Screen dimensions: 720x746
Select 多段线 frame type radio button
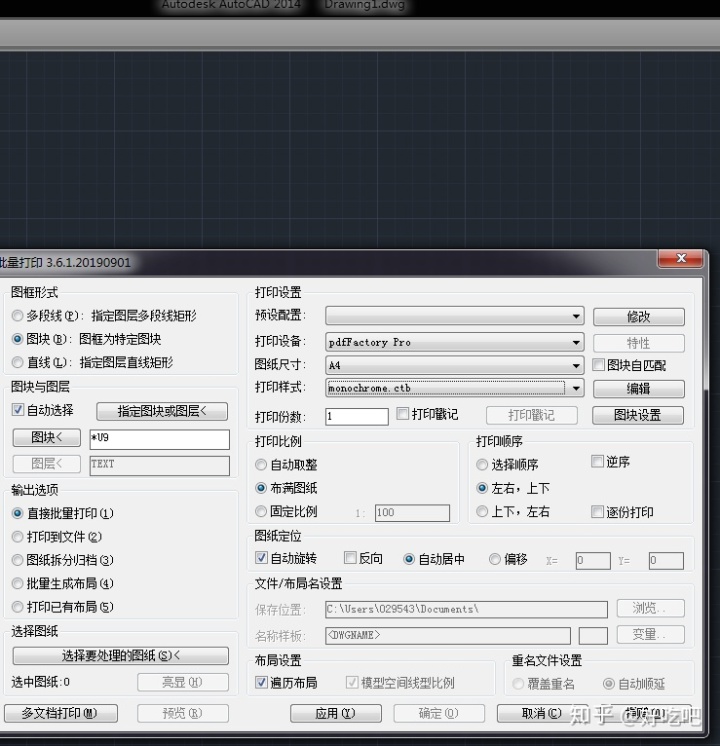(18, 316)
